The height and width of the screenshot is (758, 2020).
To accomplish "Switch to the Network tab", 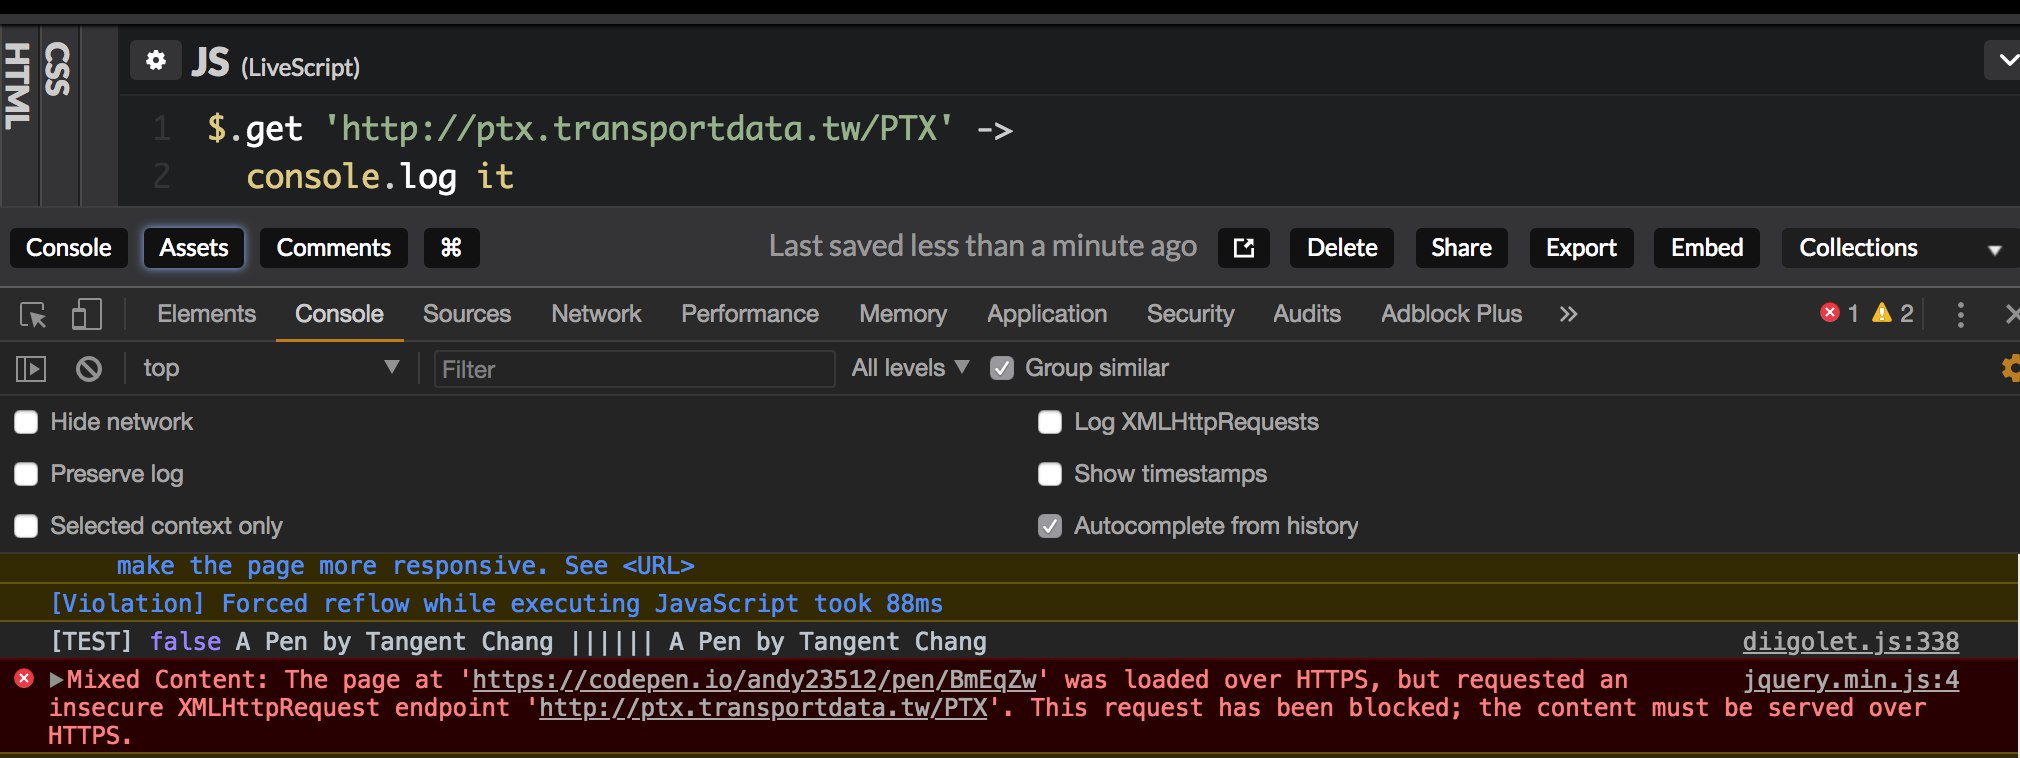I will point(596,314).
